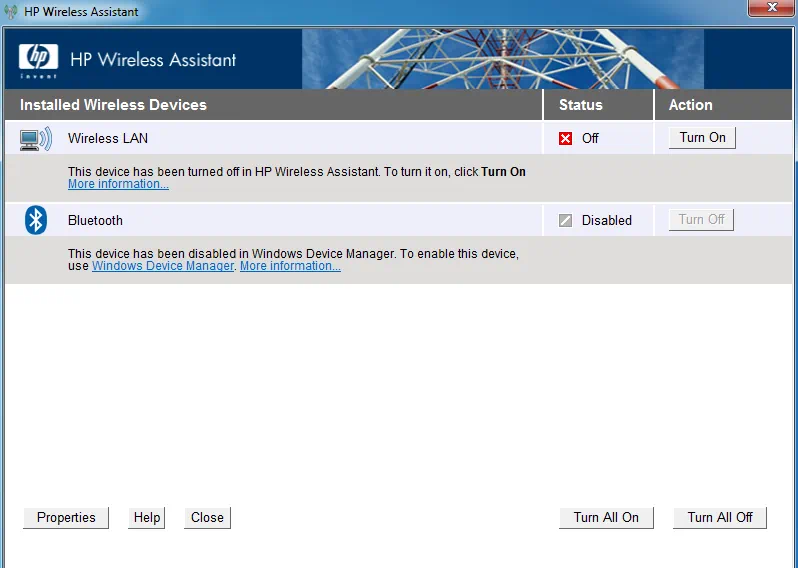
Task: Open More information link under Bluetooth
Action: 290,266
